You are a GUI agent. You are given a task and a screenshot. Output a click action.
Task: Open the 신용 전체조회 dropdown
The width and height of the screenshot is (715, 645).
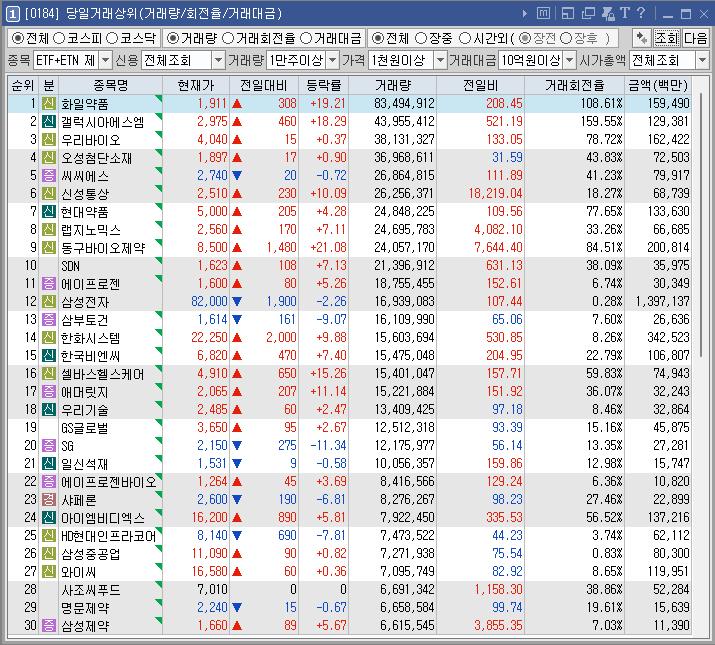pos(218,60)
